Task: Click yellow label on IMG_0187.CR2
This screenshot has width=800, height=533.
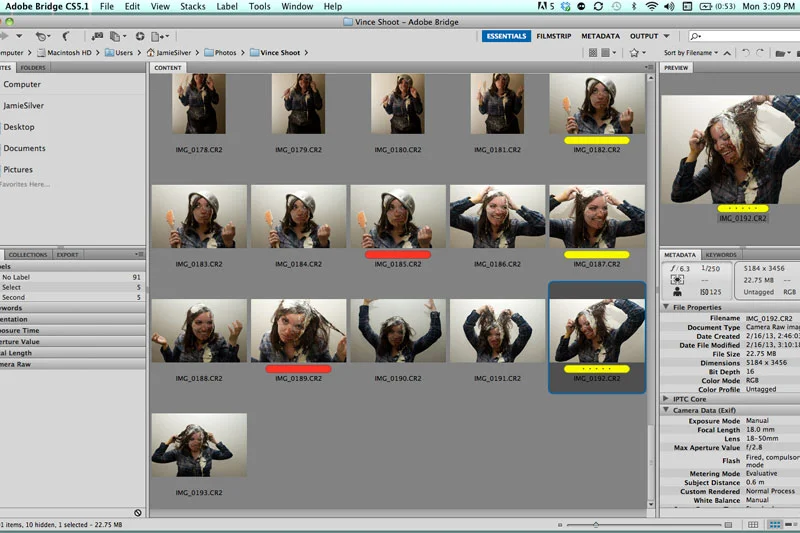Action: click(x=596, y=255)
